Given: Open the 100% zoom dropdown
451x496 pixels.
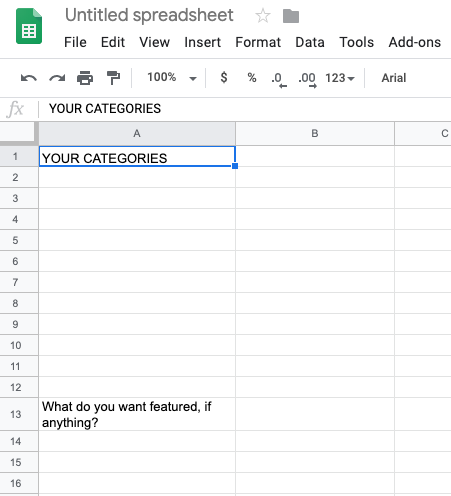Looking at the screenshot, I should tap(172, 78).
